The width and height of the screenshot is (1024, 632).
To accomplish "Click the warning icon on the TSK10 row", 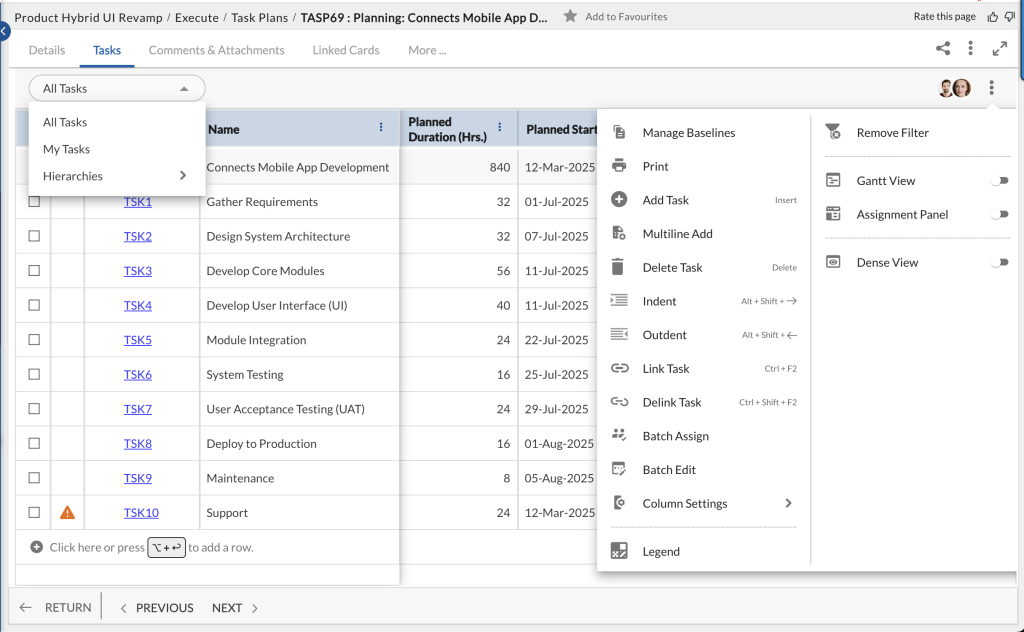I will tap(67, 512).
